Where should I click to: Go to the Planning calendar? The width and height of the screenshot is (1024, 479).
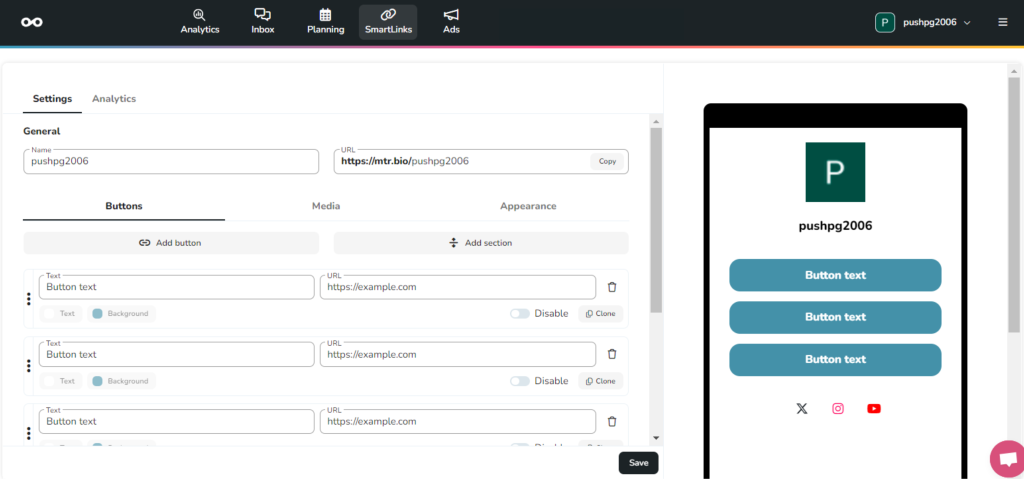pos(325,22)
